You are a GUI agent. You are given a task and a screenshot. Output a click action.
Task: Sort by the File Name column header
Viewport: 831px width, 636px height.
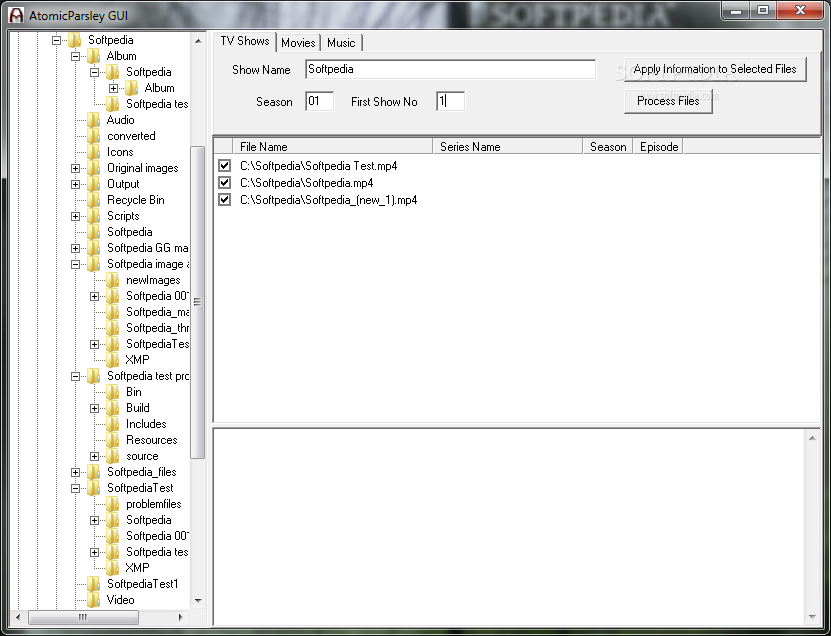point(332,147)
